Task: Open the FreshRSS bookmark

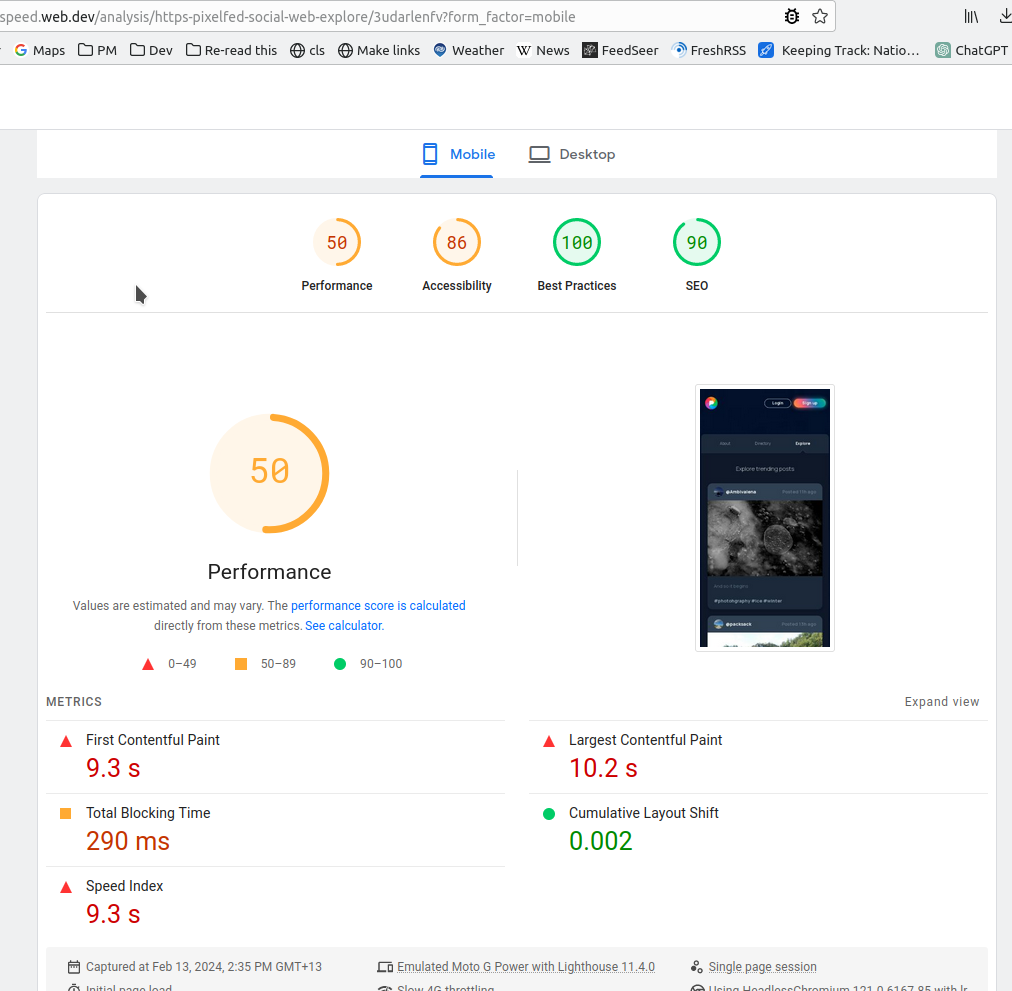Action: (x=708, y=50)
